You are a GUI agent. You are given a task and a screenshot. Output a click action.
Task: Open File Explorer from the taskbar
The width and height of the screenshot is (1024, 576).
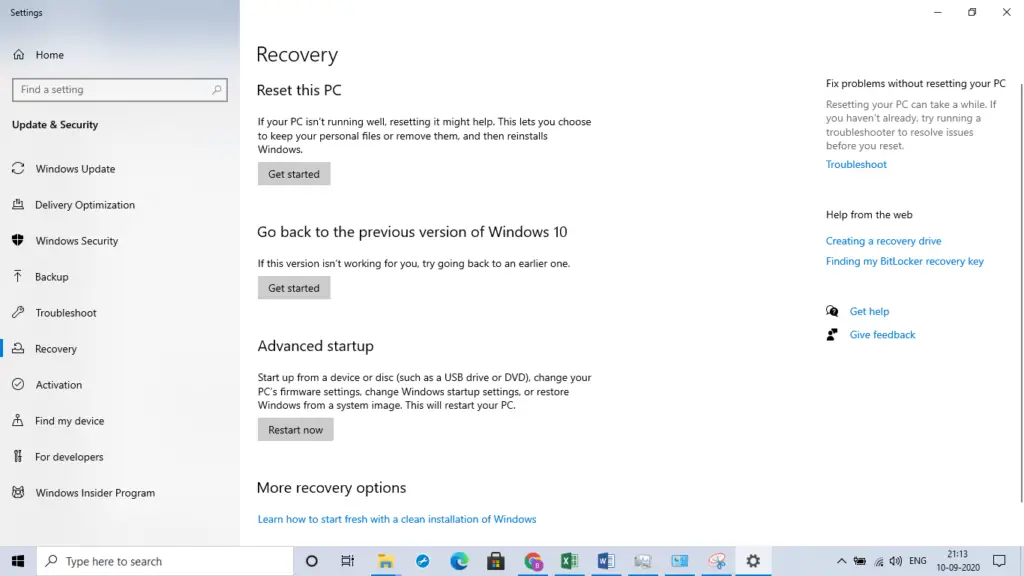(x=385, y=561)
